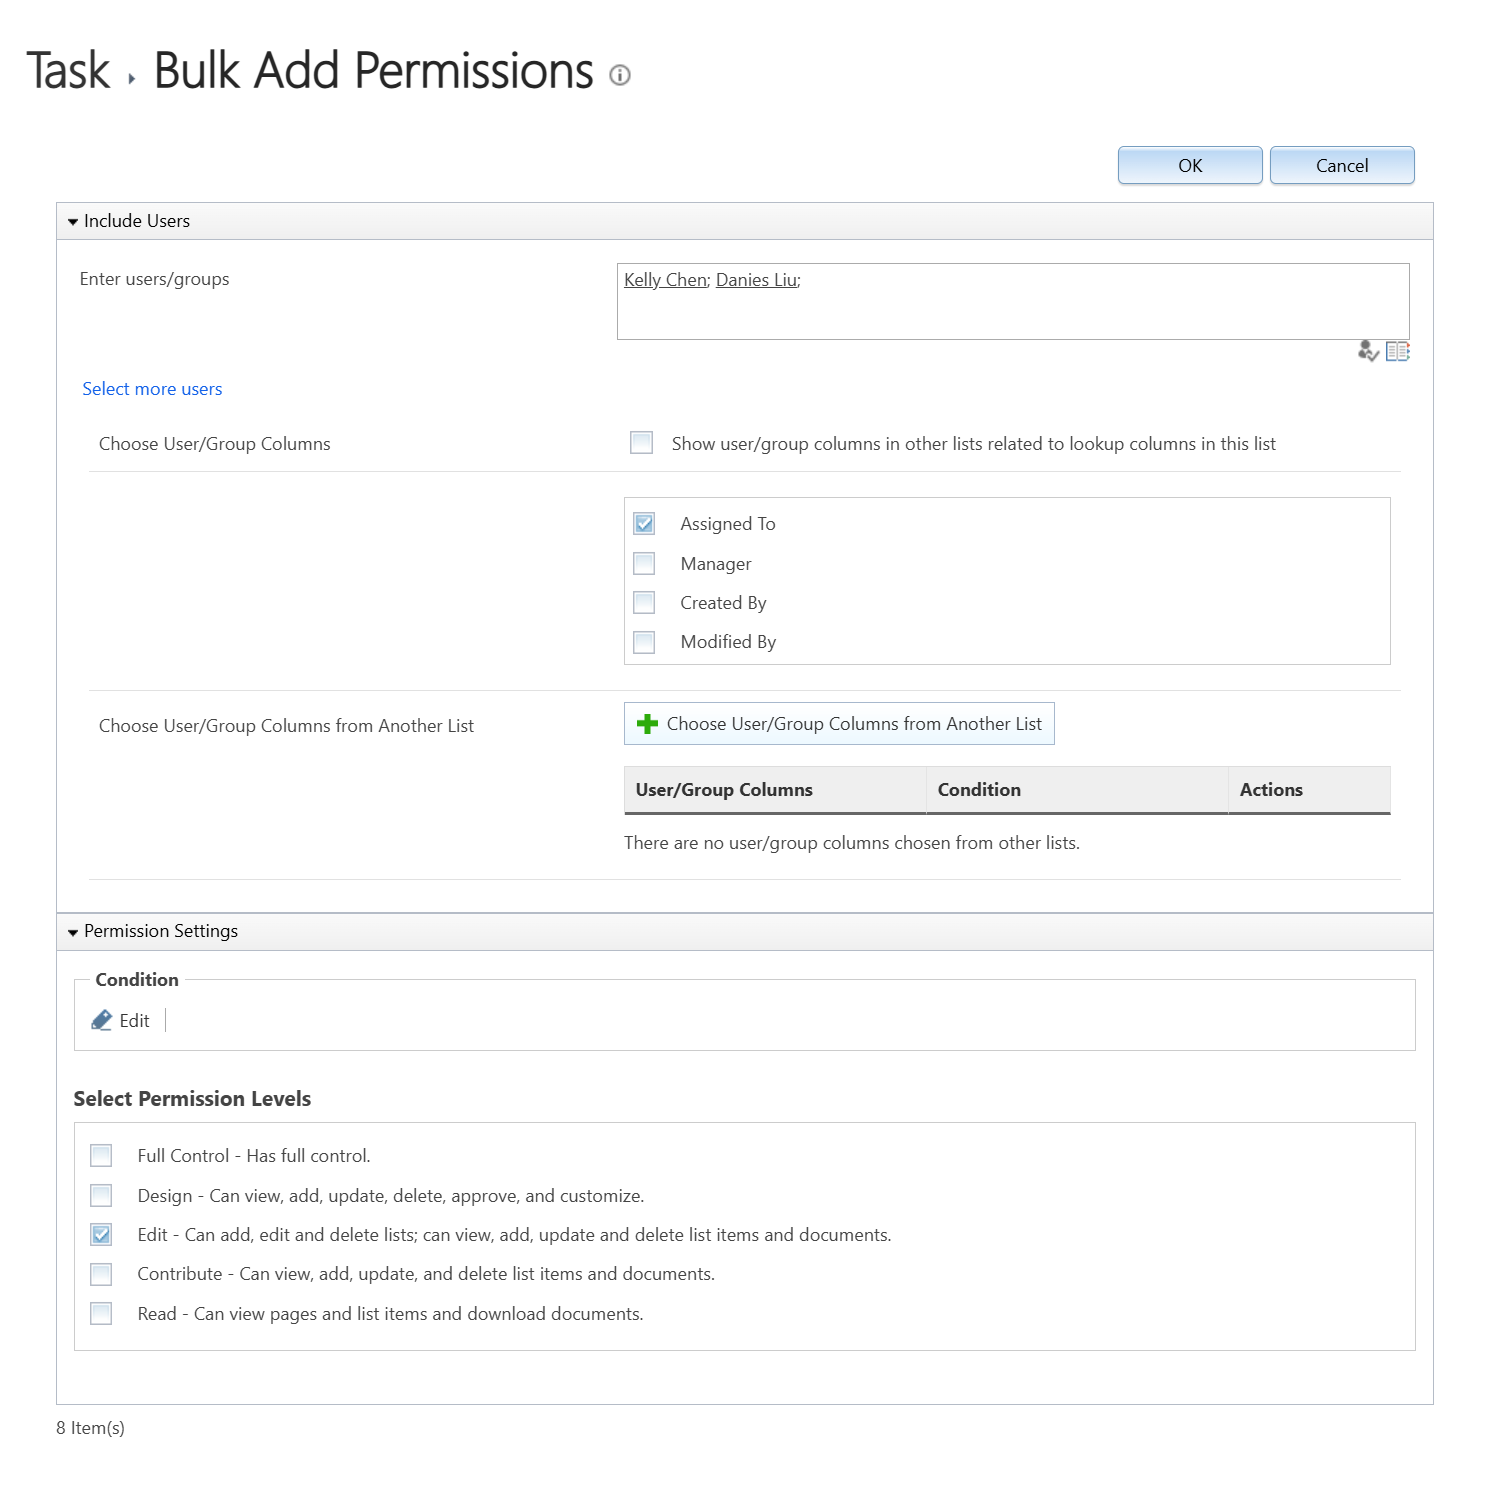Click the breadcrumb arrow after Task
The width and height of the screenshot is (1500, 1500).
(x=132, y=78)
